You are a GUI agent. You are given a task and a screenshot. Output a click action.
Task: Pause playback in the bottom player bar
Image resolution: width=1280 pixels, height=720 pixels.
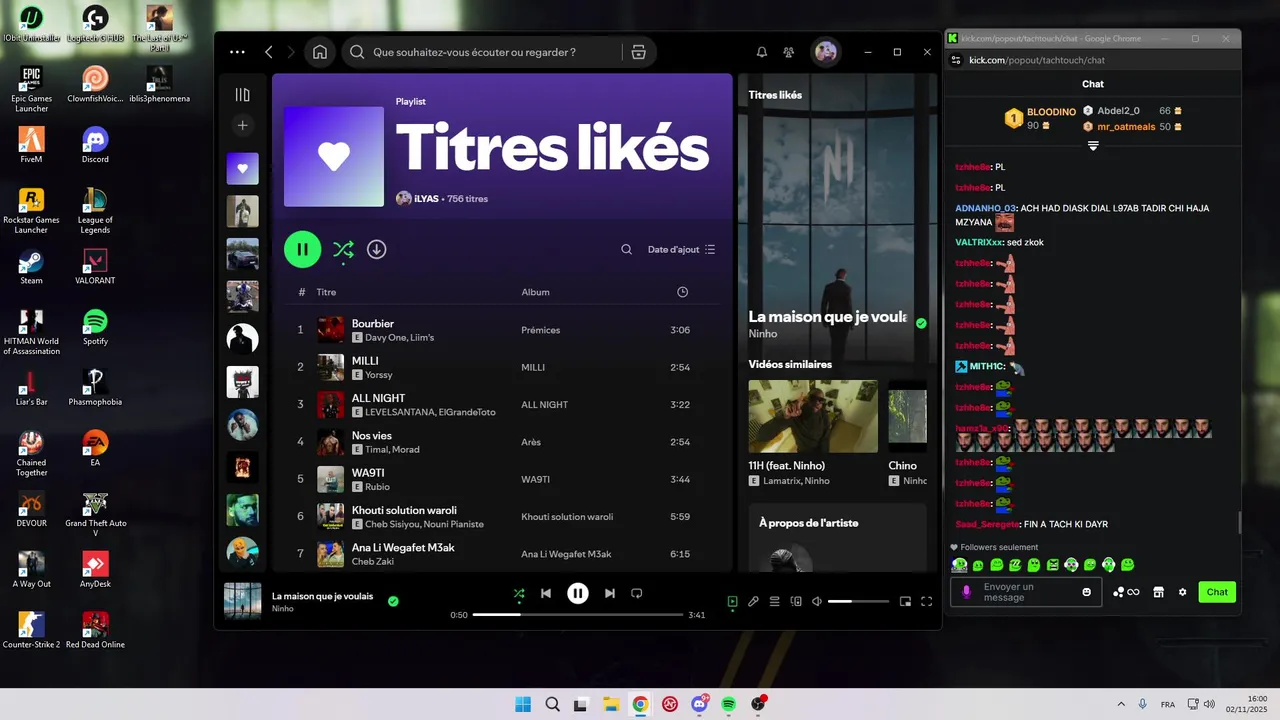click(x=578, y=593)
